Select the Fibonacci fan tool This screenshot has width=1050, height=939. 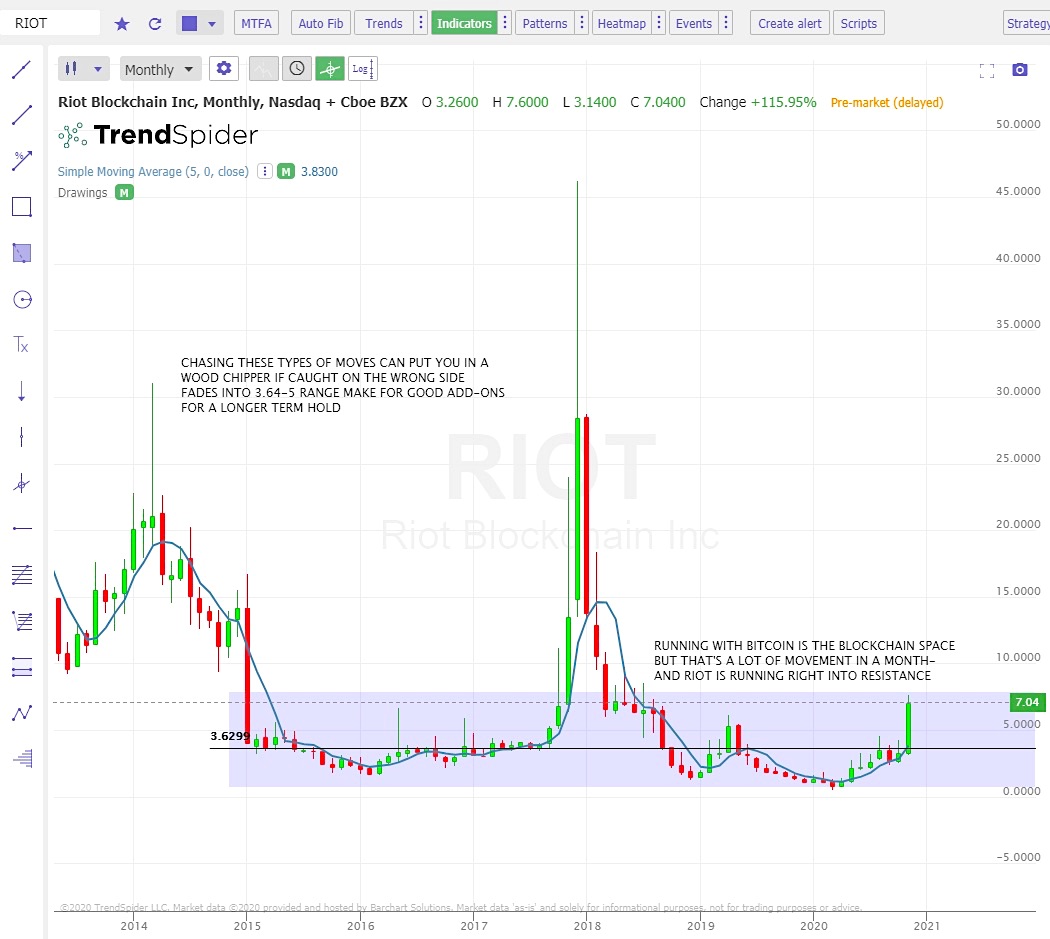click(21, 621)
